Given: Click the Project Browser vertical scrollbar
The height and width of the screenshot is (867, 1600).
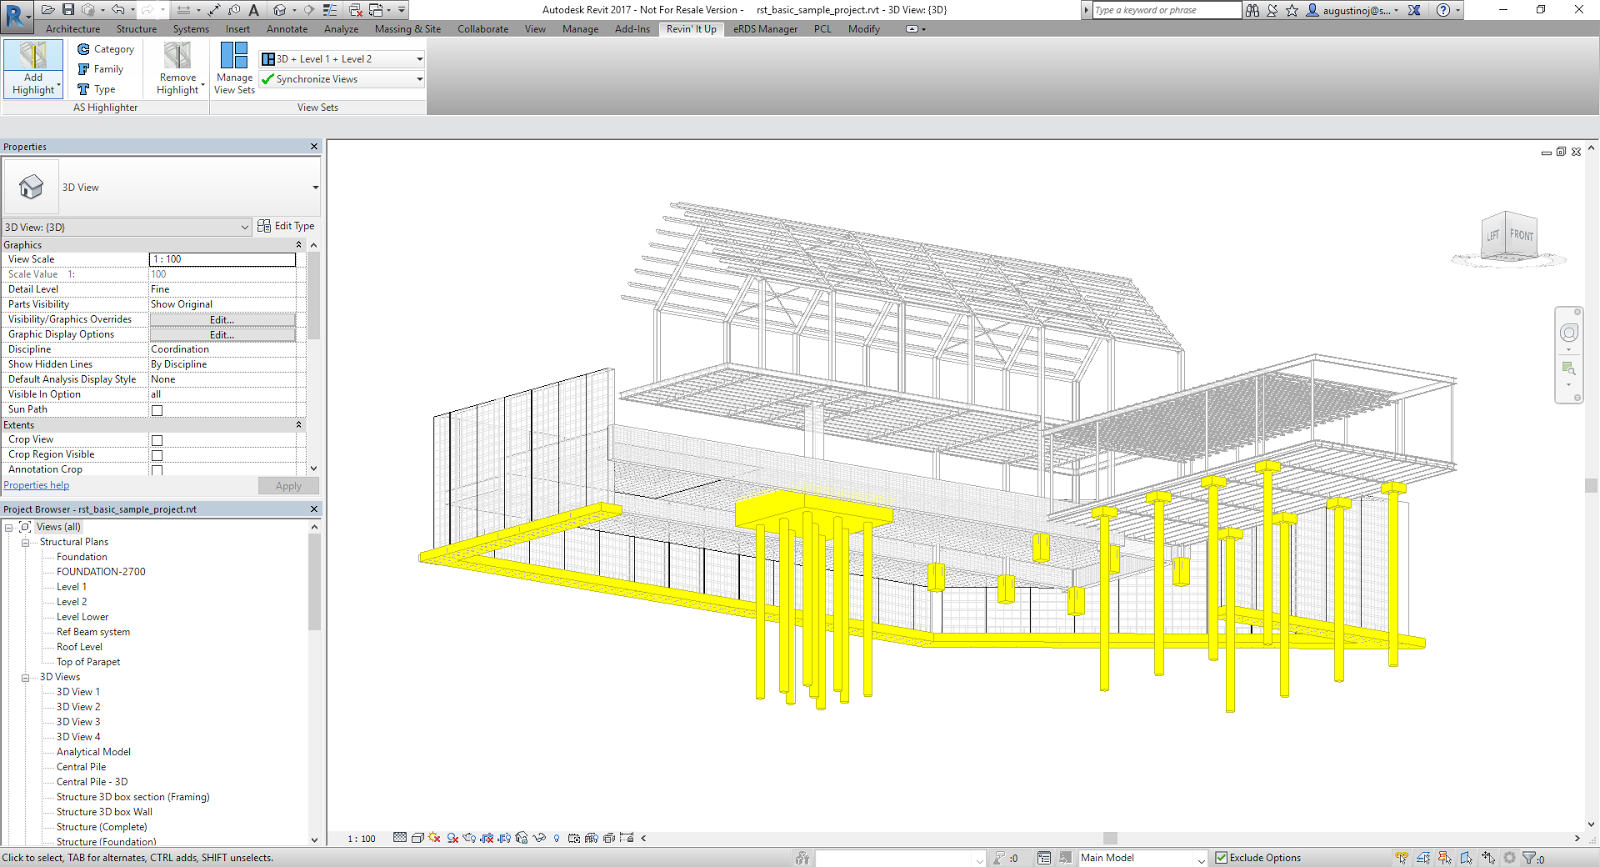Looking at the screenshot, I should [x=314, y=584].
